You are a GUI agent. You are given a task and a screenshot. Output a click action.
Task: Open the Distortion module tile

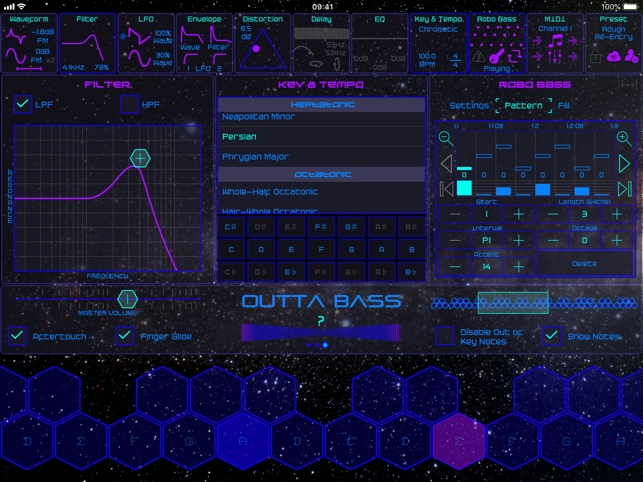pos(262,43)
